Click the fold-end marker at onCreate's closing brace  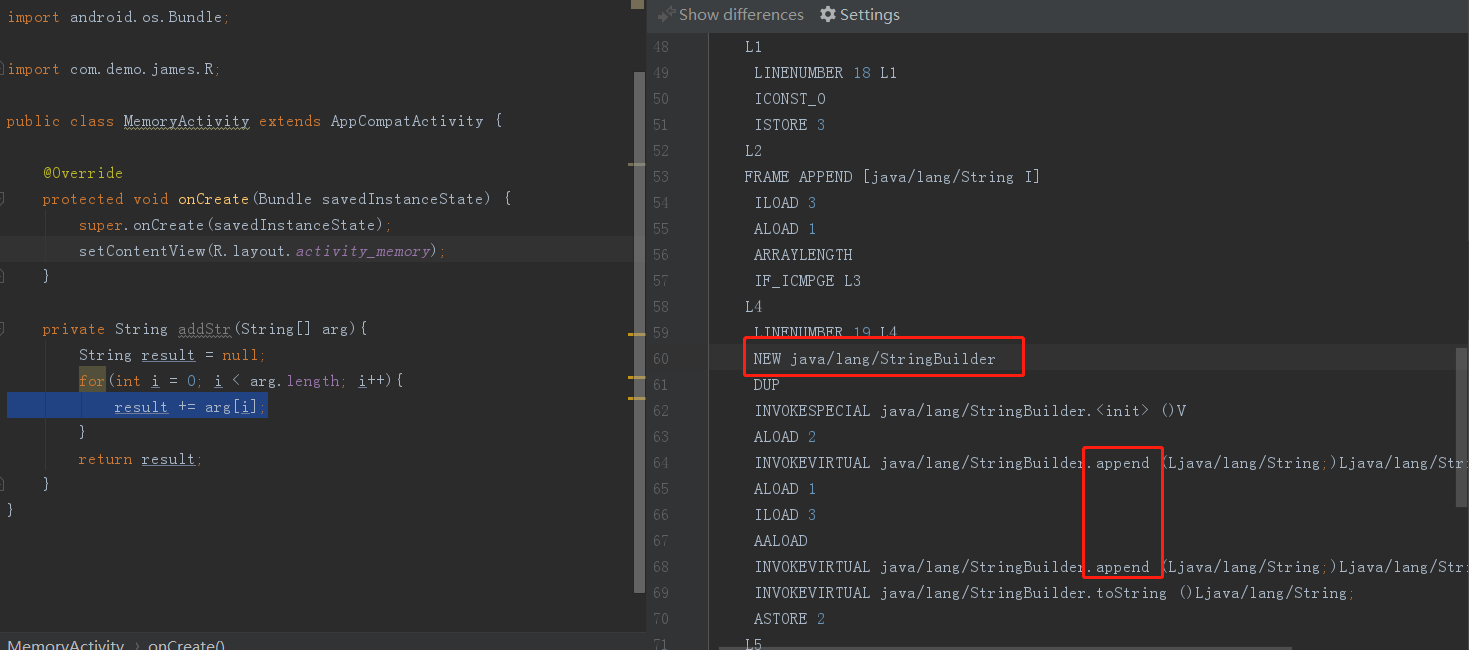(3, 276)
